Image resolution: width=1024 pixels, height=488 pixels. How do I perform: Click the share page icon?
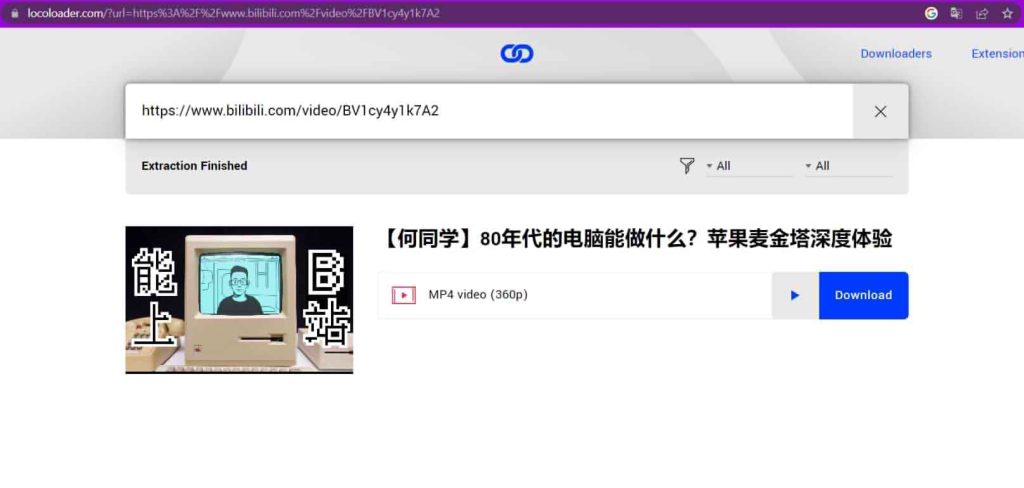coord(981,13)
